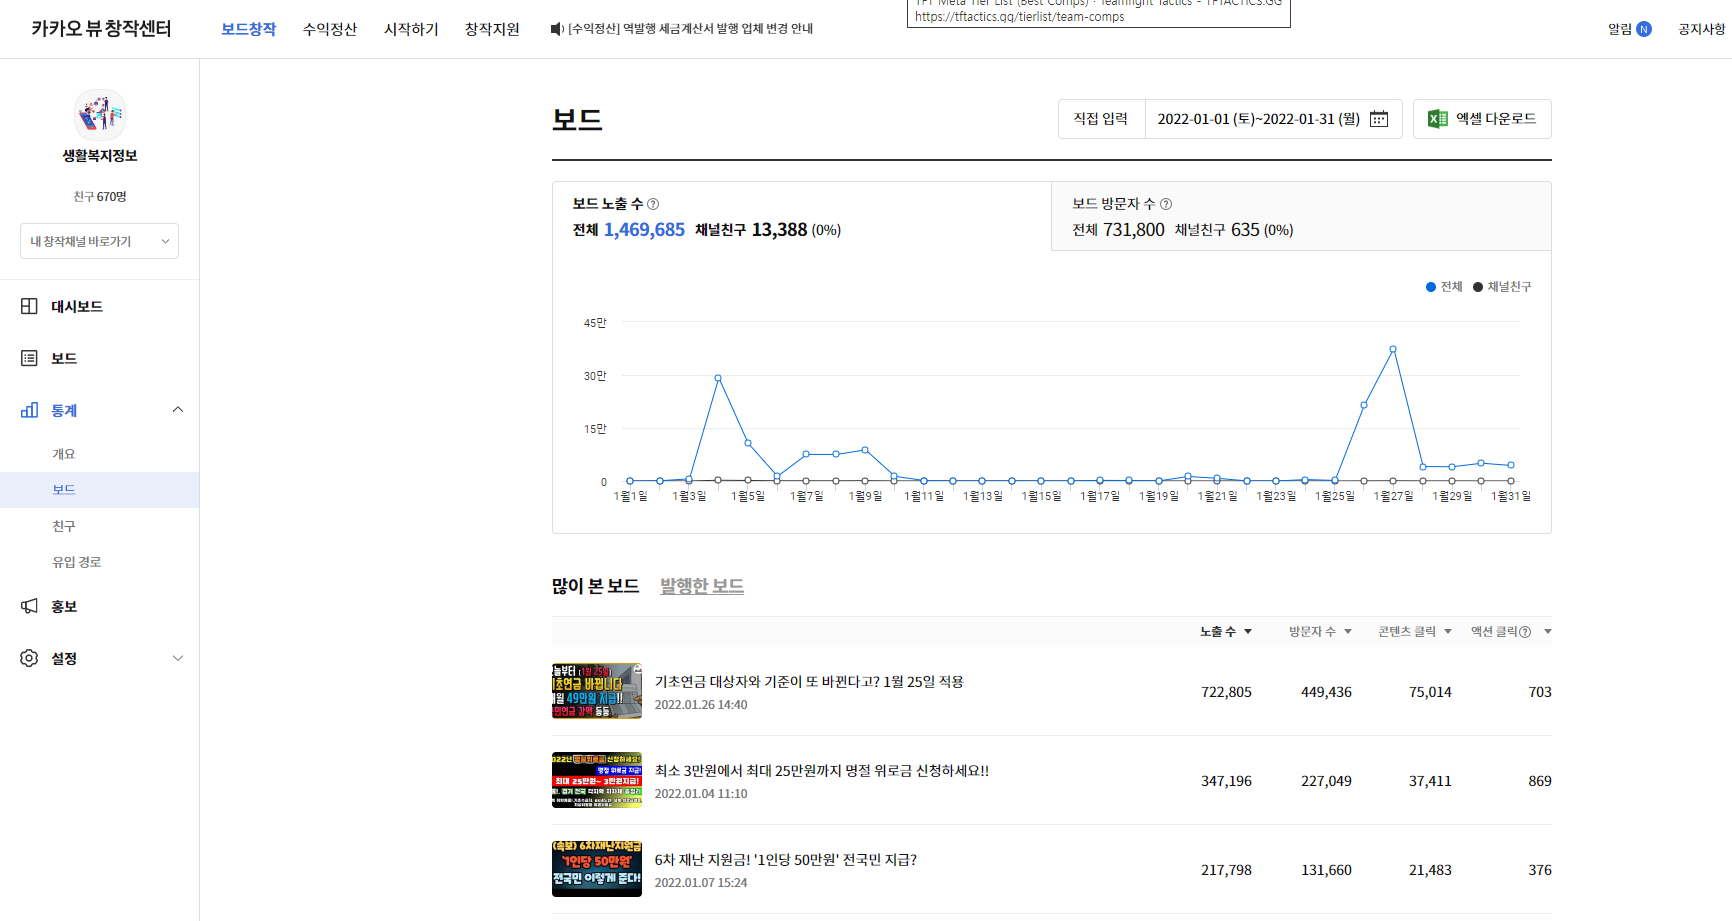Open board titled 기초연금 대상자와 기준이 또 바뀐다고
Image resolution: width=1732 pixels, height=921 pixels.
809,682
